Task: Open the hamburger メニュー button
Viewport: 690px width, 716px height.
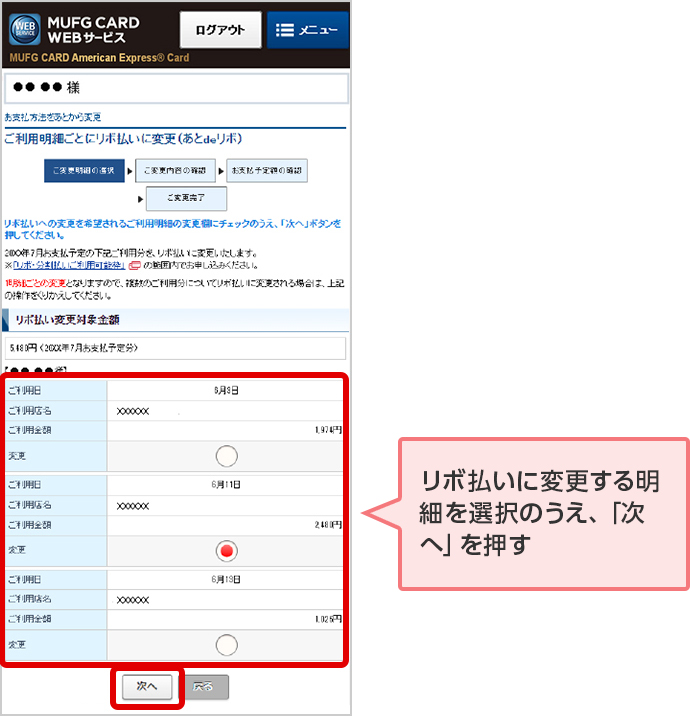Action: click(307, 30)
